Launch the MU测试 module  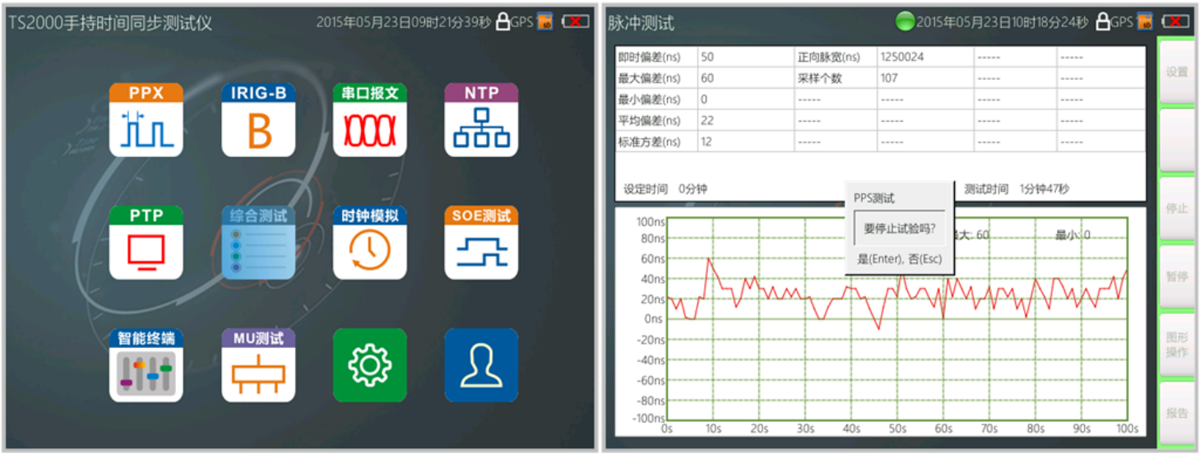(258, 365)
